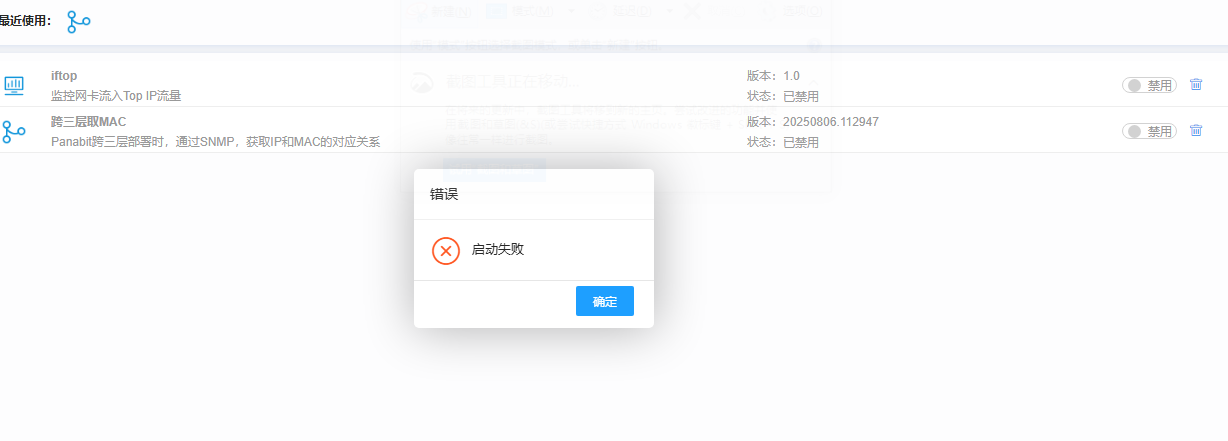
Task: Click the 错误 dialog title
Action: tap(444, 194)
